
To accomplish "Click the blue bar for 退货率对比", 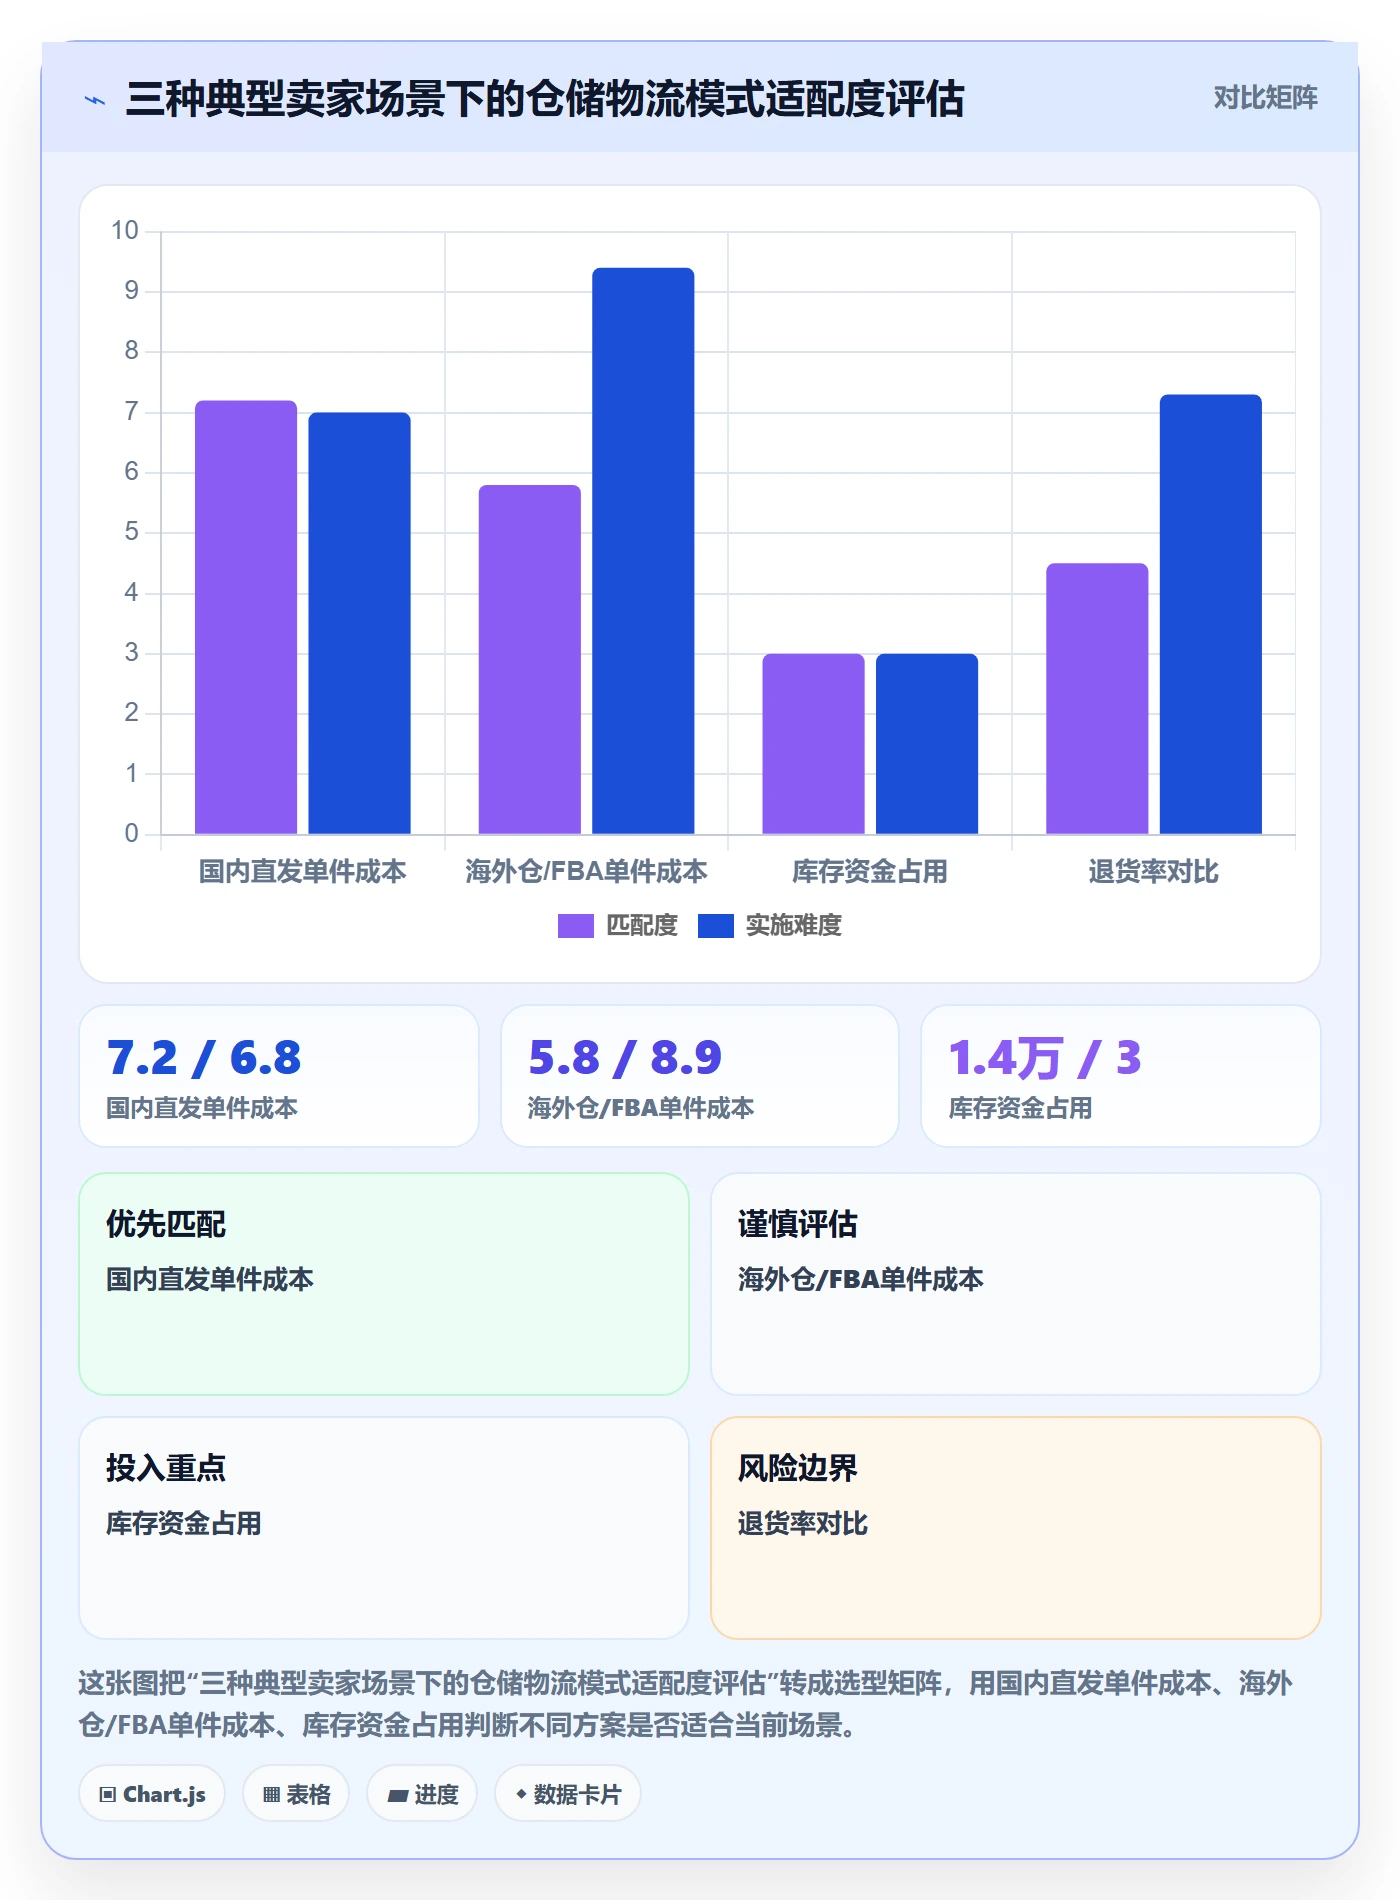I will coord(1211,614).
